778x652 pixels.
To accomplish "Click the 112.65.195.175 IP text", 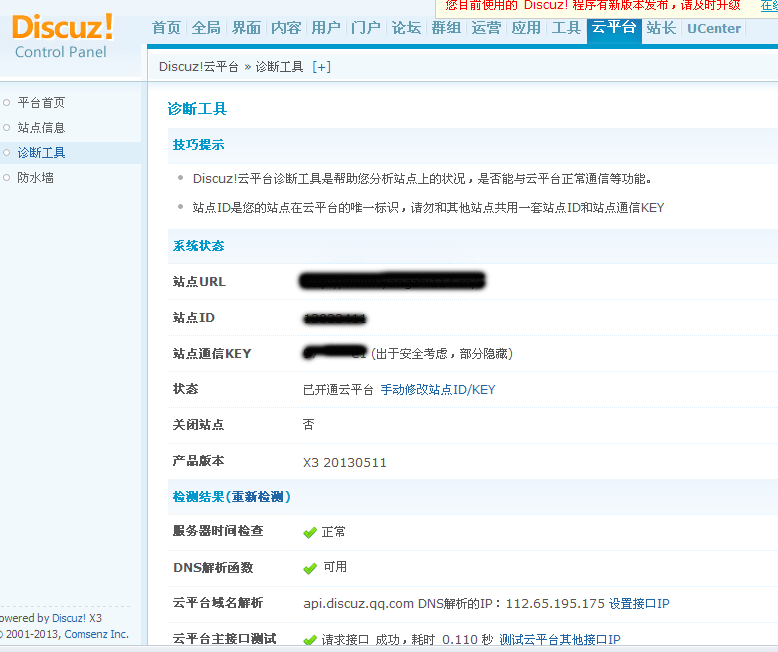I will coord(555,603).
